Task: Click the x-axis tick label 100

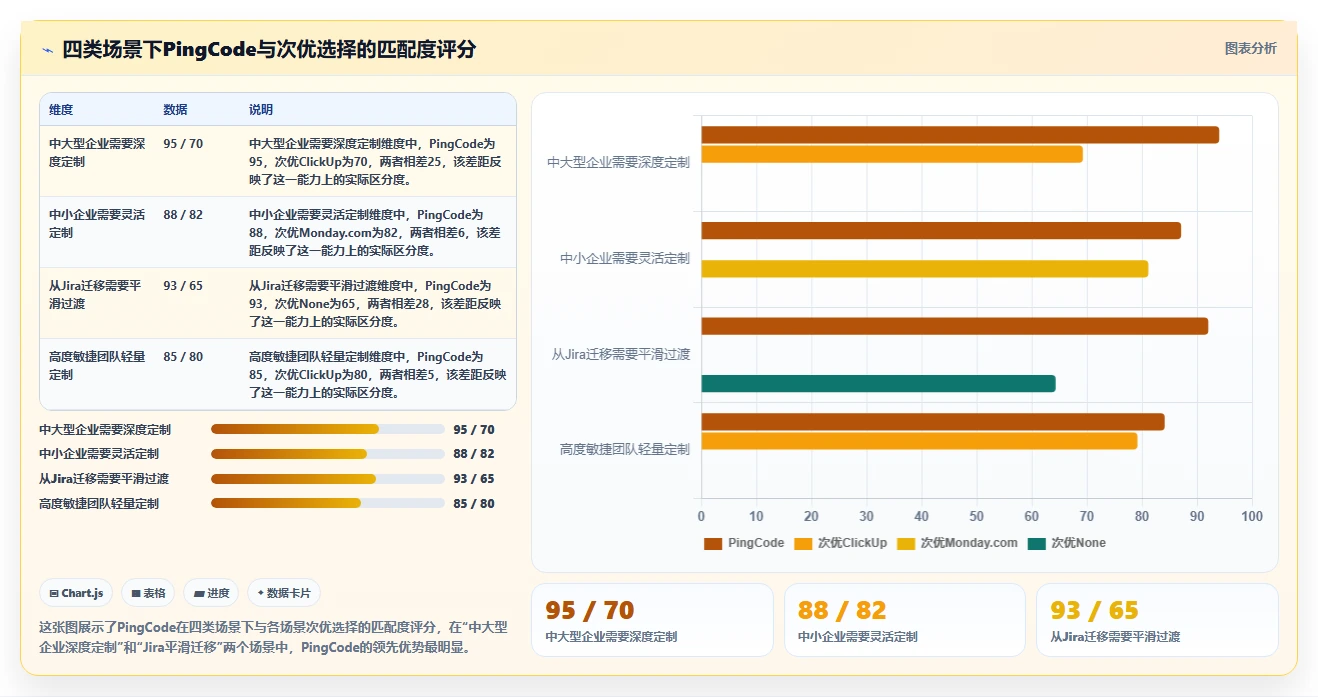Action: click(x=1252, y=516)
